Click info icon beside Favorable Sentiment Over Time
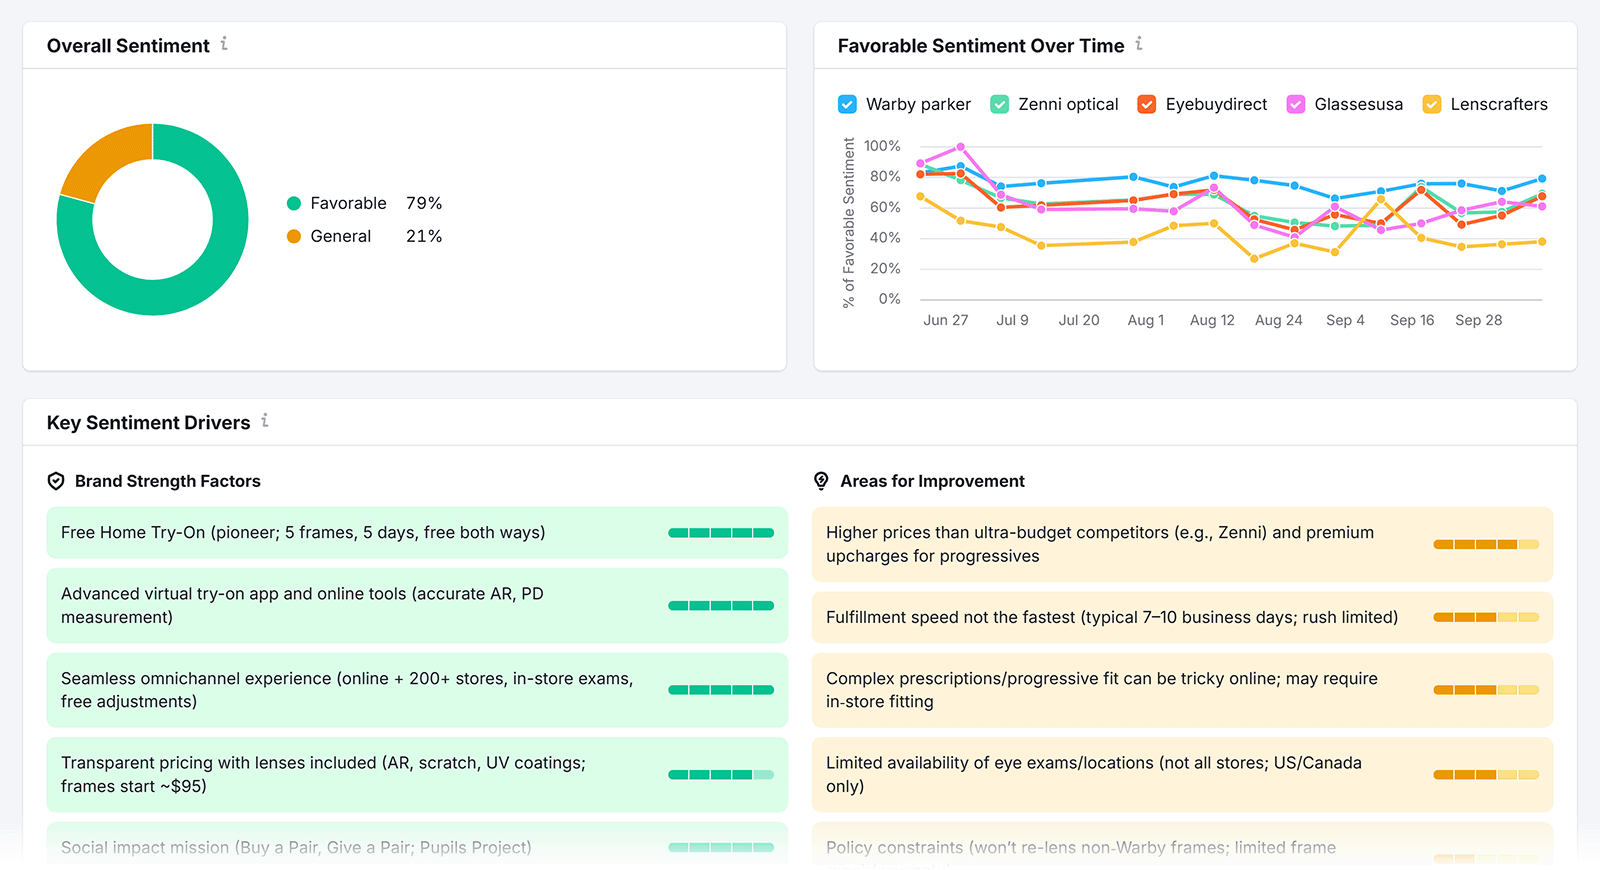The width and height of the screenshot is (1600, 870). [x=1139, y=44]
